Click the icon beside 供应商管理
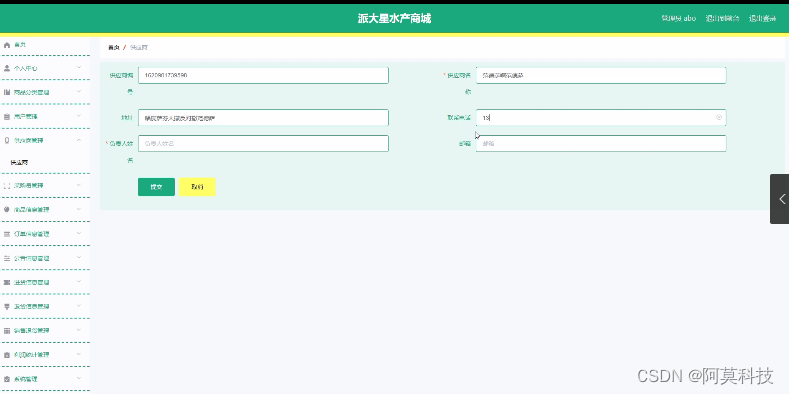Viewport: 789px width, 394px height. point(7,140)
